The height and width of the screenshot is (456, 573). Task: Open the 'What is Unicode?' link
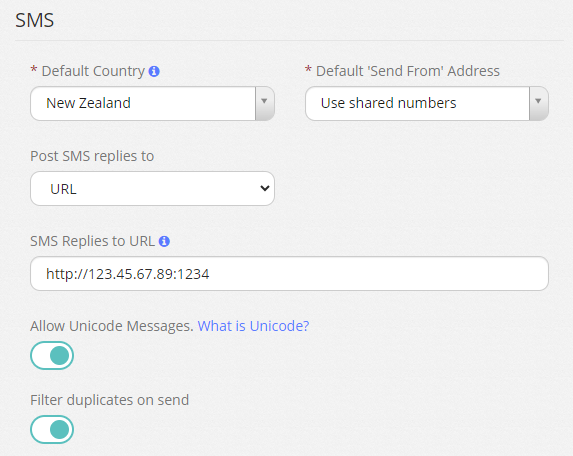253,326
